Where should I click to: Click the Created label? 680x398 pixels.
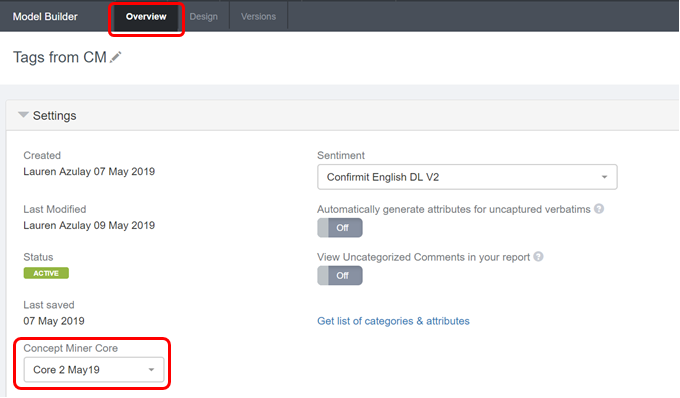pos(42,155)
